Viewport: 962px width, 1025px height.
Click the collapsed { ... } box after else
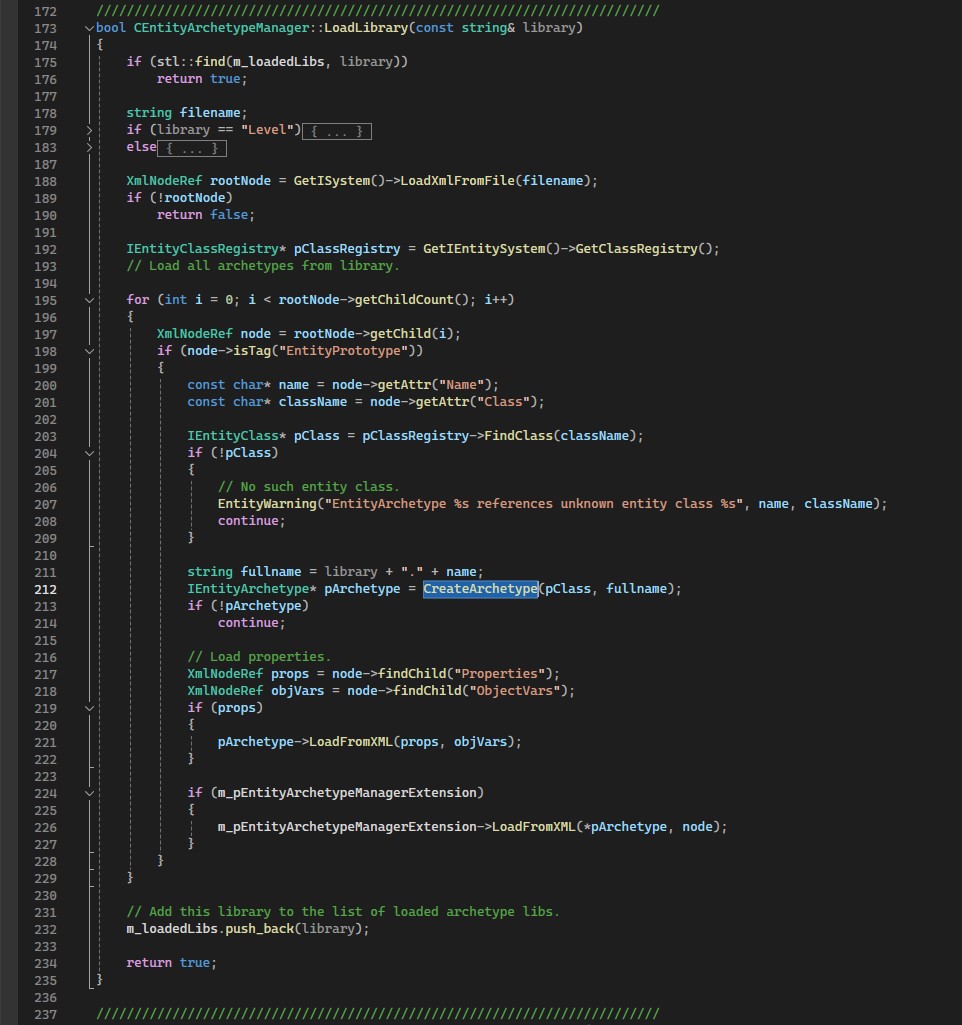192,148
